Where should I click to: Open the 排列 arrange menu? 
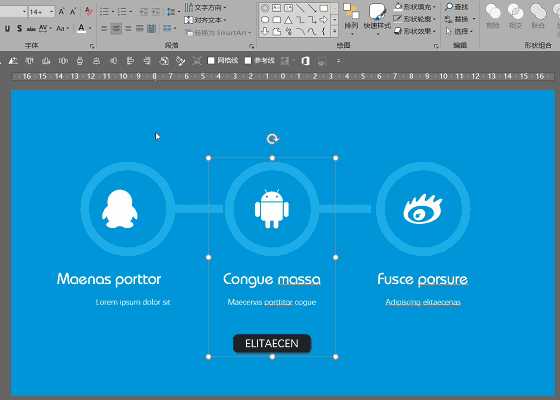pyautogui.click(x=351, y=19)
